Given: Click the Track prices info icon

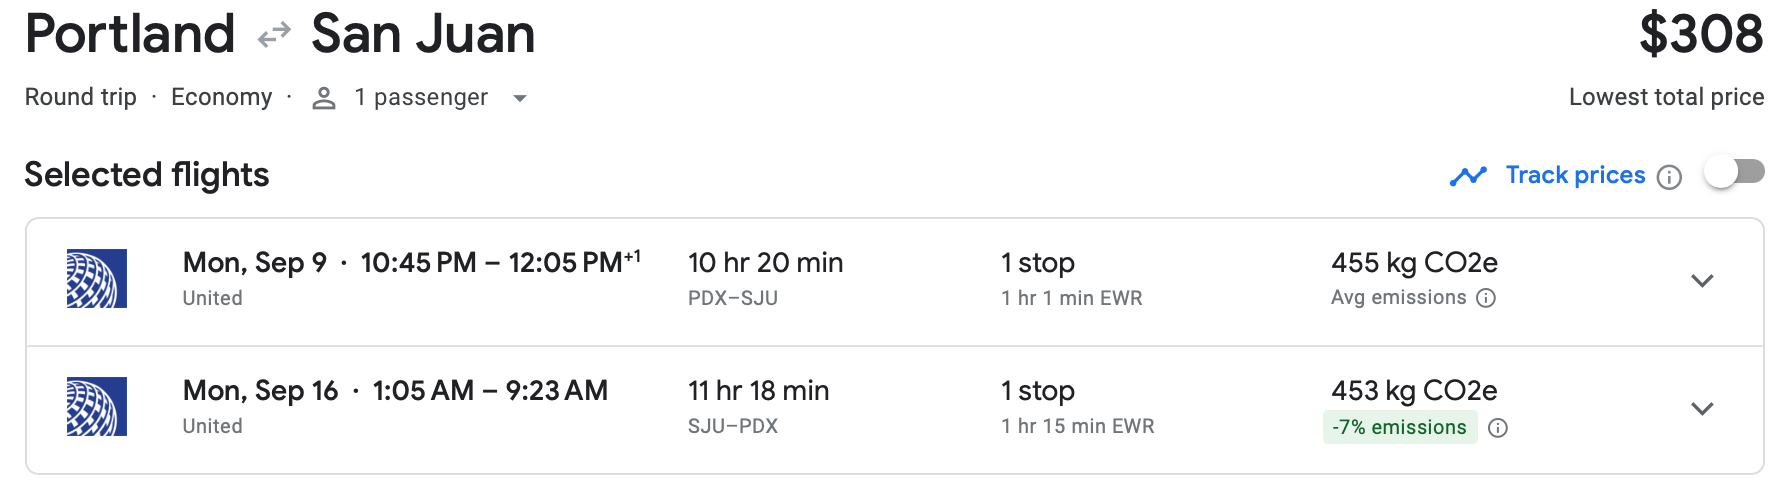Looking at the screenshot, I should coord(1669,177).
